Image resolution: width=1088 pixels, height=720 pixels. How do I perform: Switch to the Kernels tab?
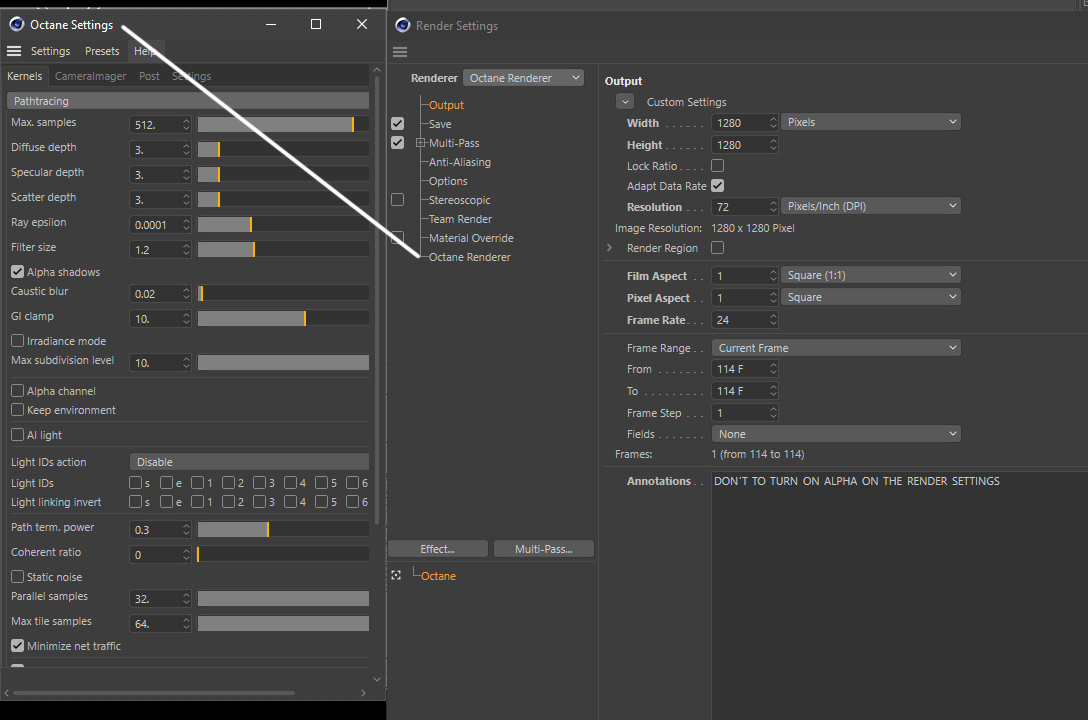click(x=24, y=76)
